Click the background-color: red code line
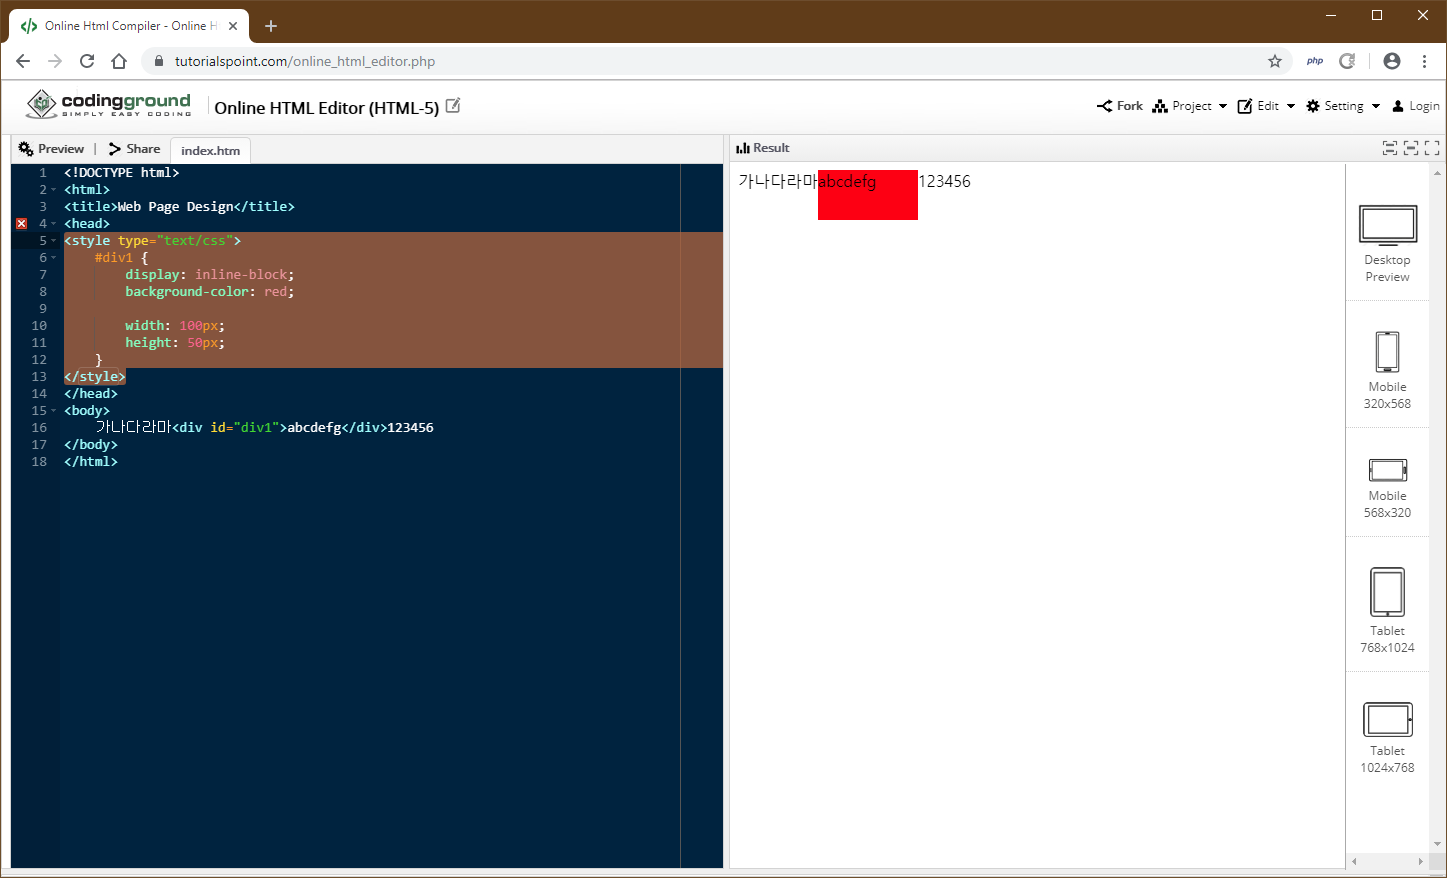Viewport: 1447px width, 878px height. pos(209,292)
